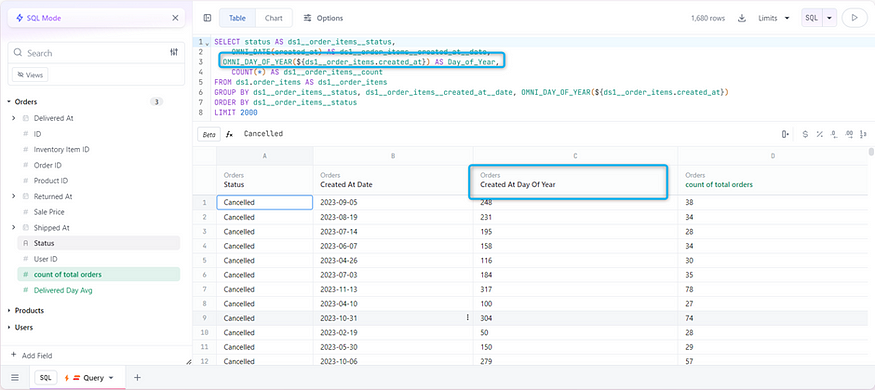Select the User ID field
Viewport: 875px width, 390px height.
point(98,259)
